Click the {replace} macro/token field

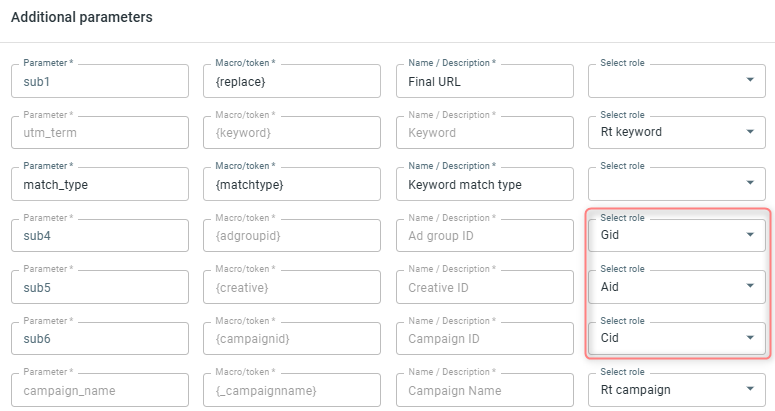point(293,81)
